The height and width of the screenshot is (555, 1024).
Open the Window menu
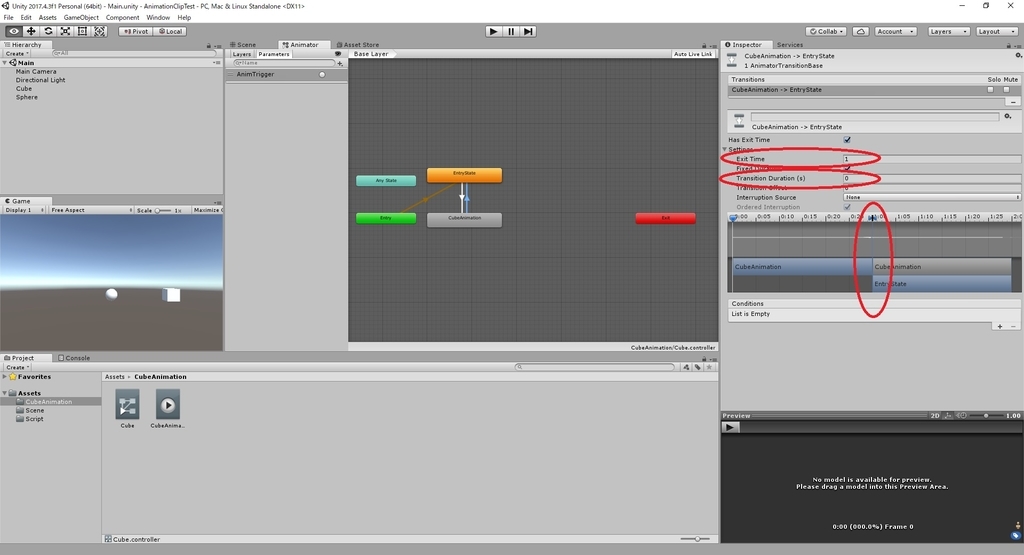[158, 18]
